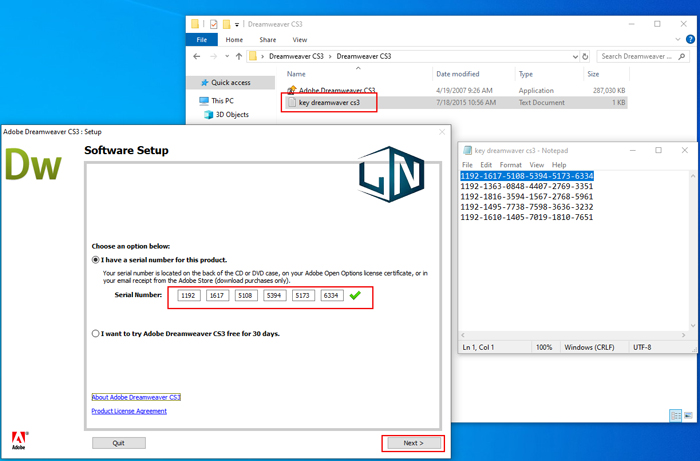Click the search magnifier in Explorer
The width and height of the screenshot is (700, 461).
pos(681,56)
